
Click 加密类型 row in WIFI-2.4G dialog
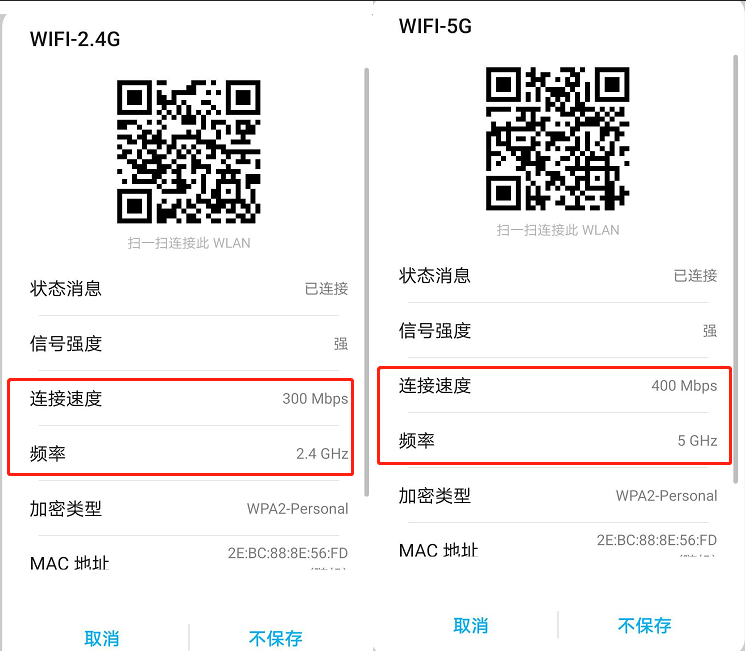click(x=189, y=509)
